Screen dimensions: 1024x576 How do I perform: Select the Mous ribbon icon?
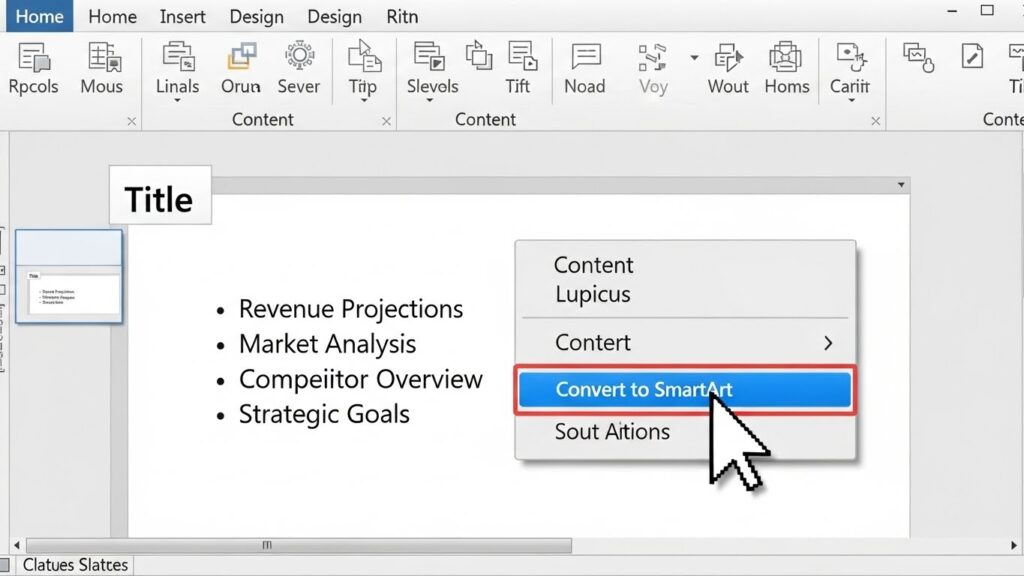coord(101,57)
